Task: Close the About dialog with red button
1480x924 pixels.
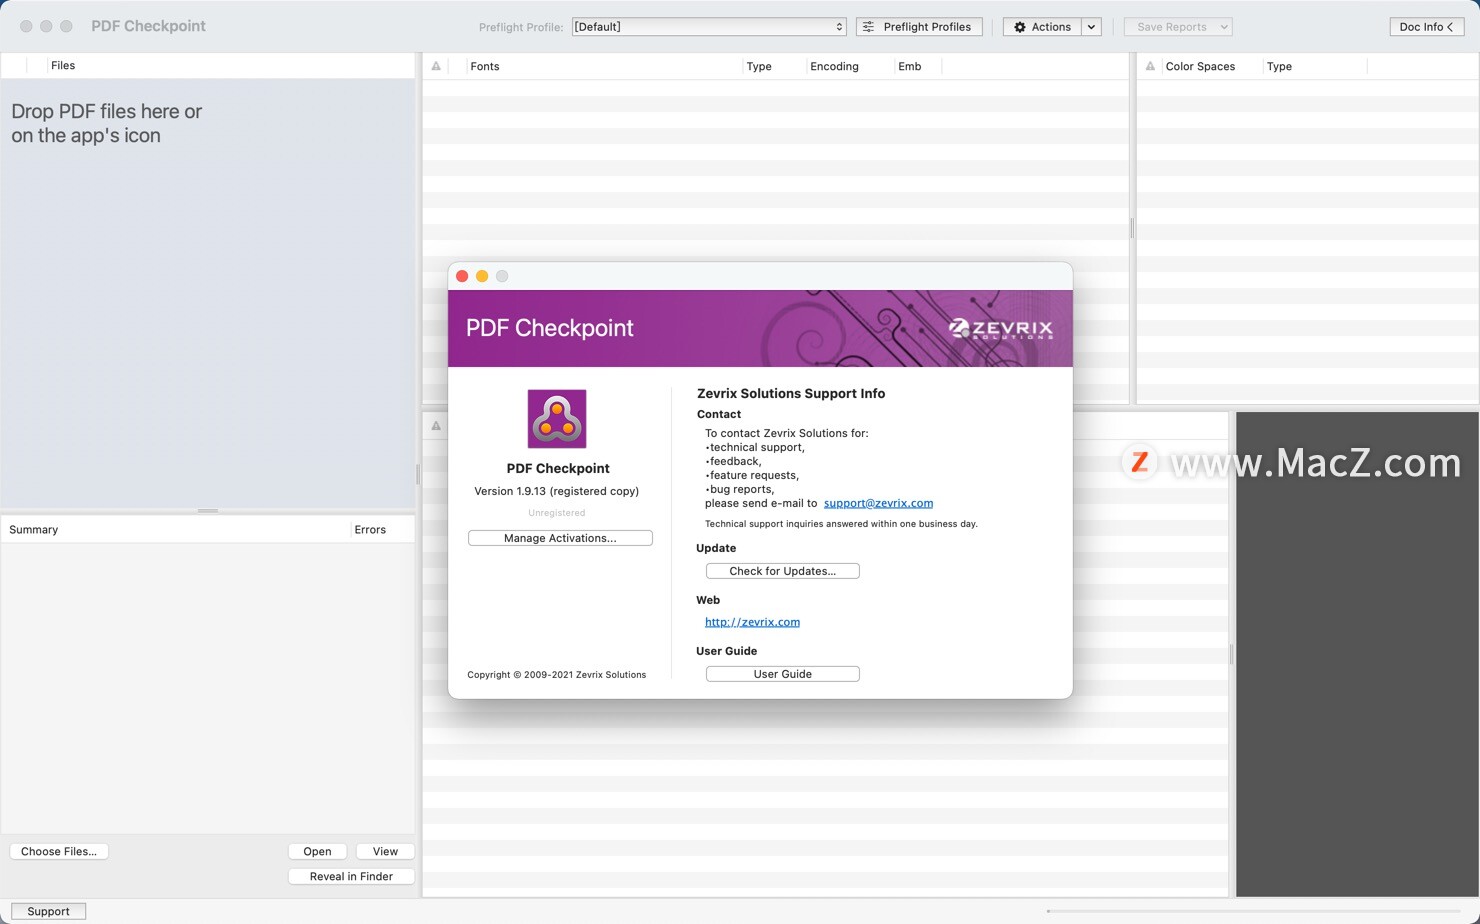Action: (462, 276)
